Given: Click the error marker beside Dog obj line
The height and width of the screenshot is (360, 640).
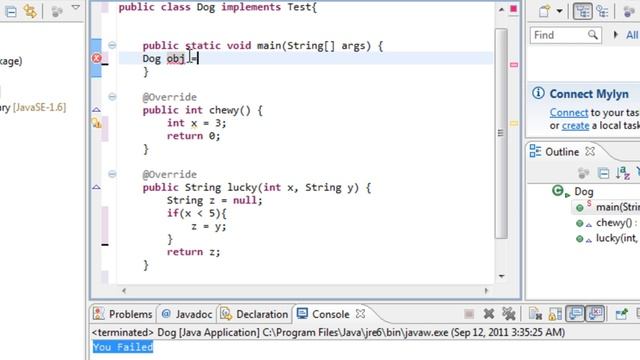Looking at the screenshot, I should (97, 58).
